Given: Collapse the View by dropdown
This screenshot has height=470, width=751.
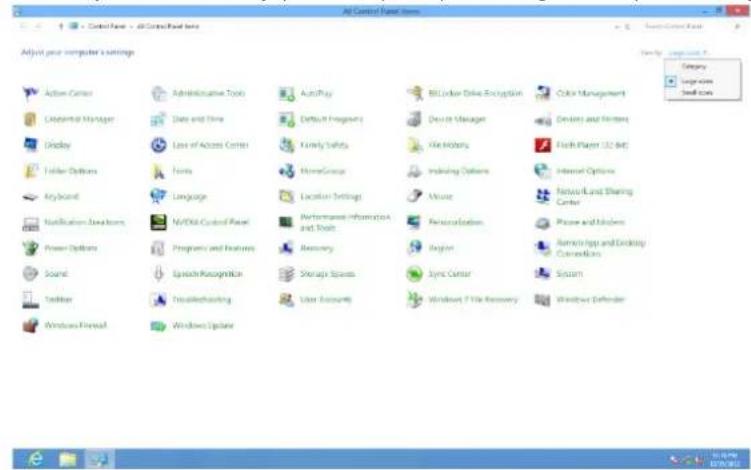Looking at the screenshot, I should 688,53.
